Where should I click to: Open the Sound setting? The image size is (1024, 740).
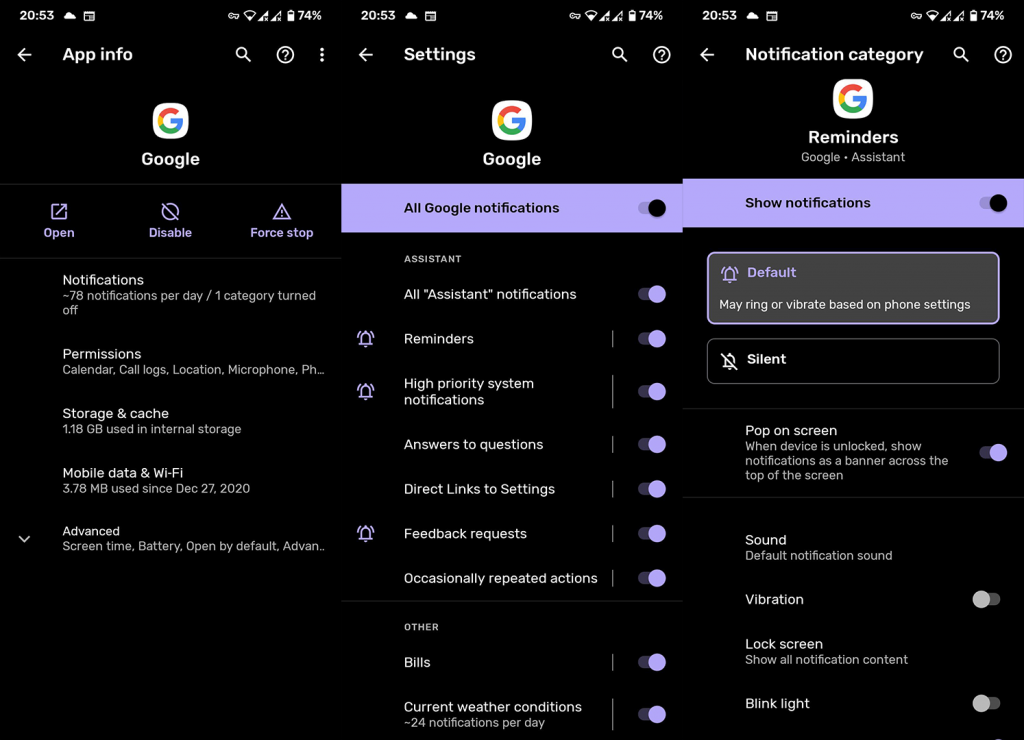(x=853, y=547)
